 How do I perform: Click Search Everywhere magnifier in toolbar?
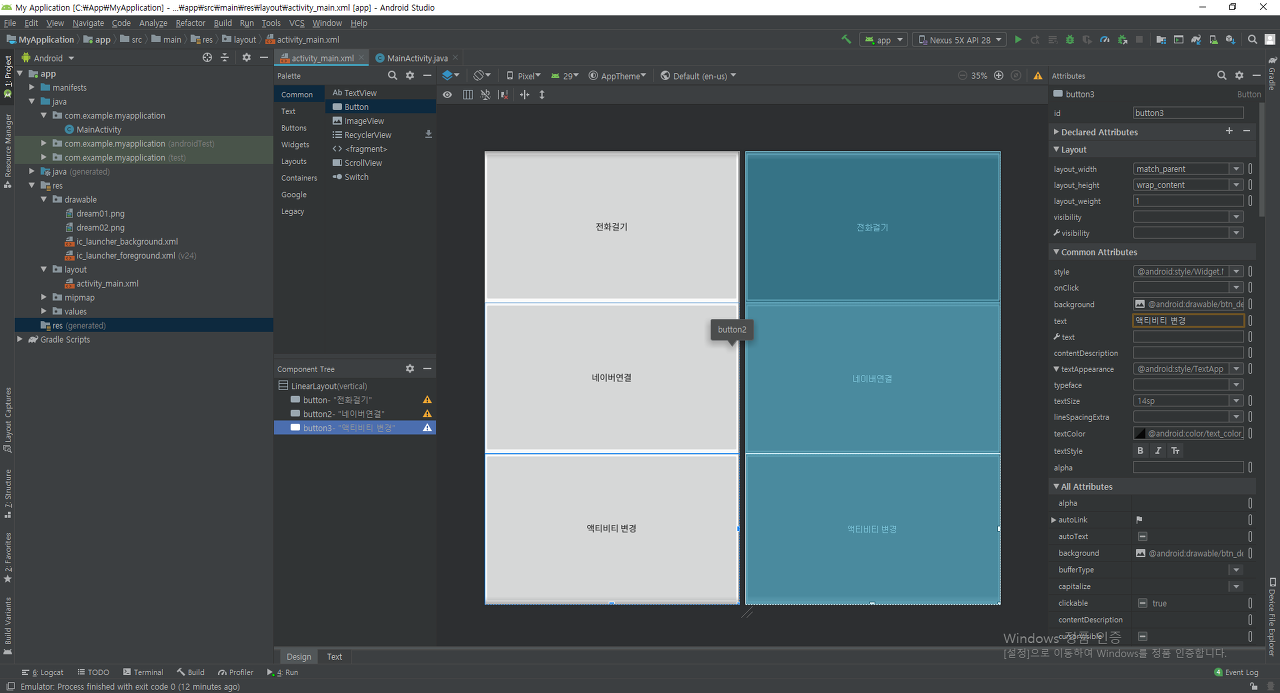pyautogui.click(x=1252, y=40)
